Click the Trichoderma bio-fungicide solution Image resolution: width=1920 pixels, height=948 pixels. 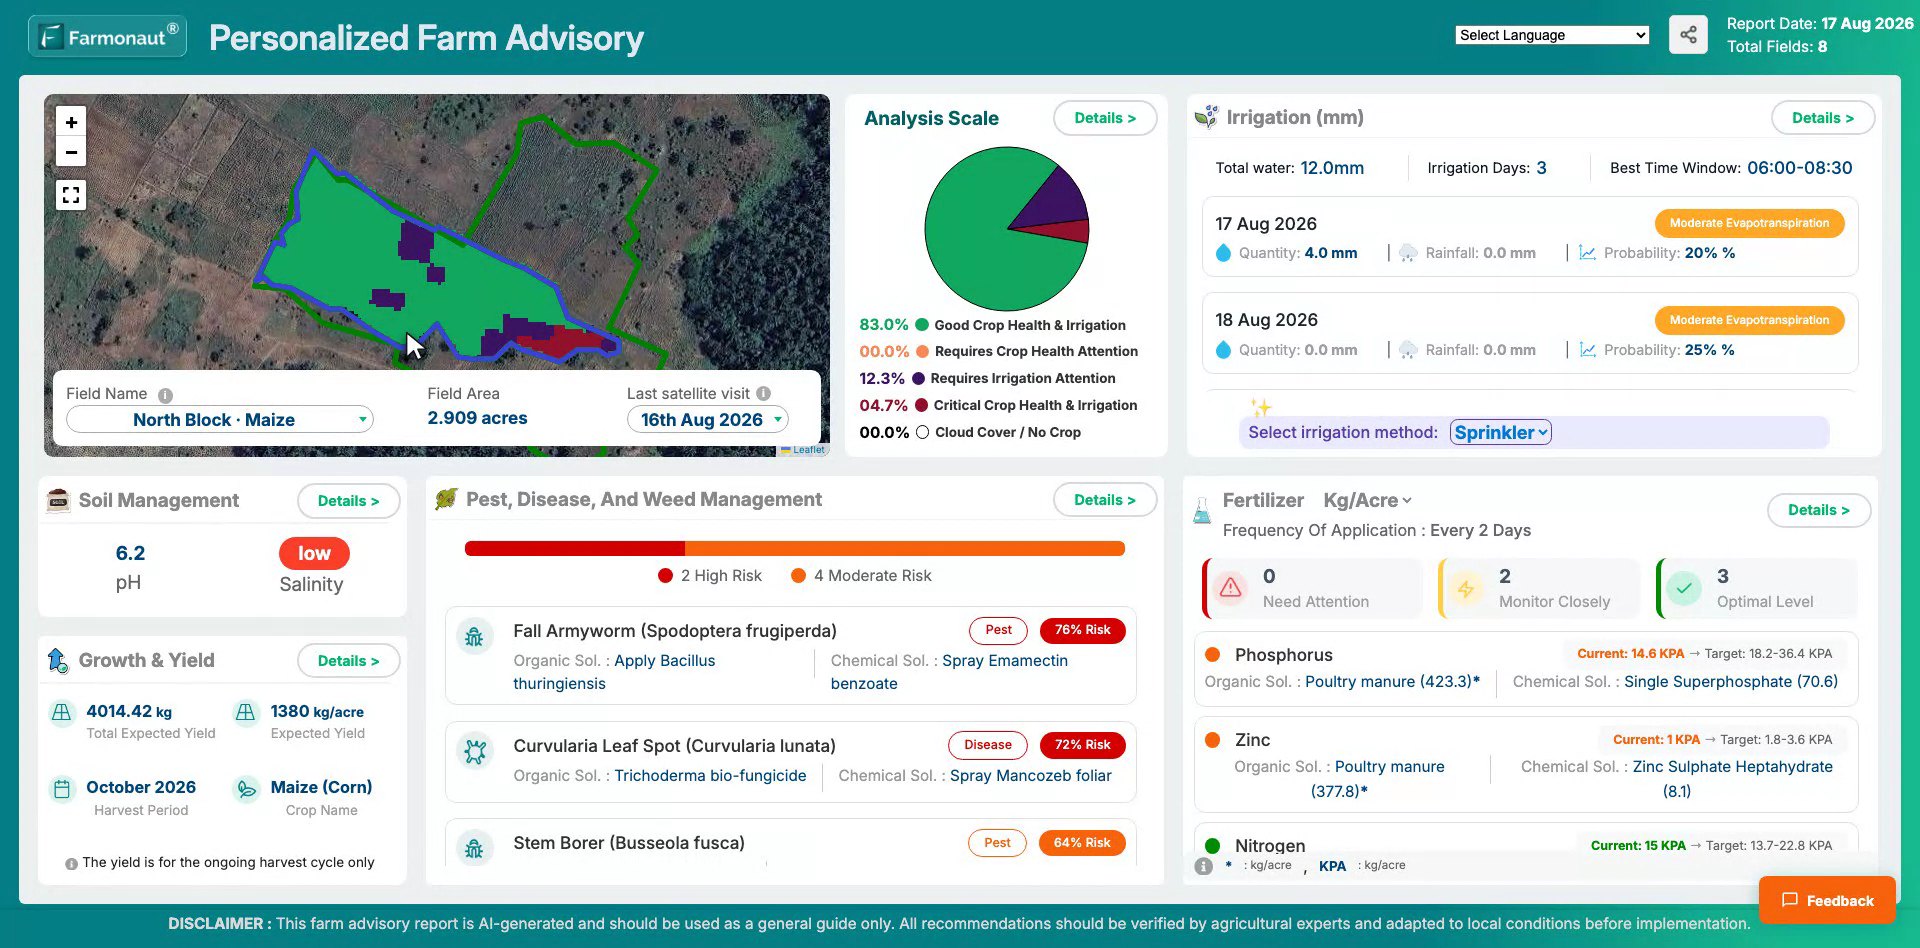(x=710, y=776)
